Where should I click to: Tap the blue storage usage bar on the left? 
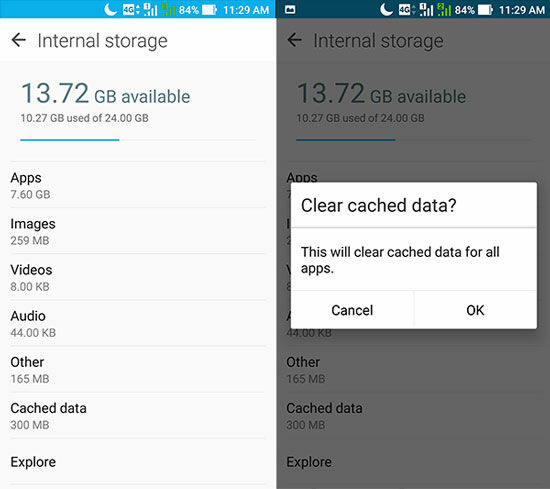[x=70, y=140]
